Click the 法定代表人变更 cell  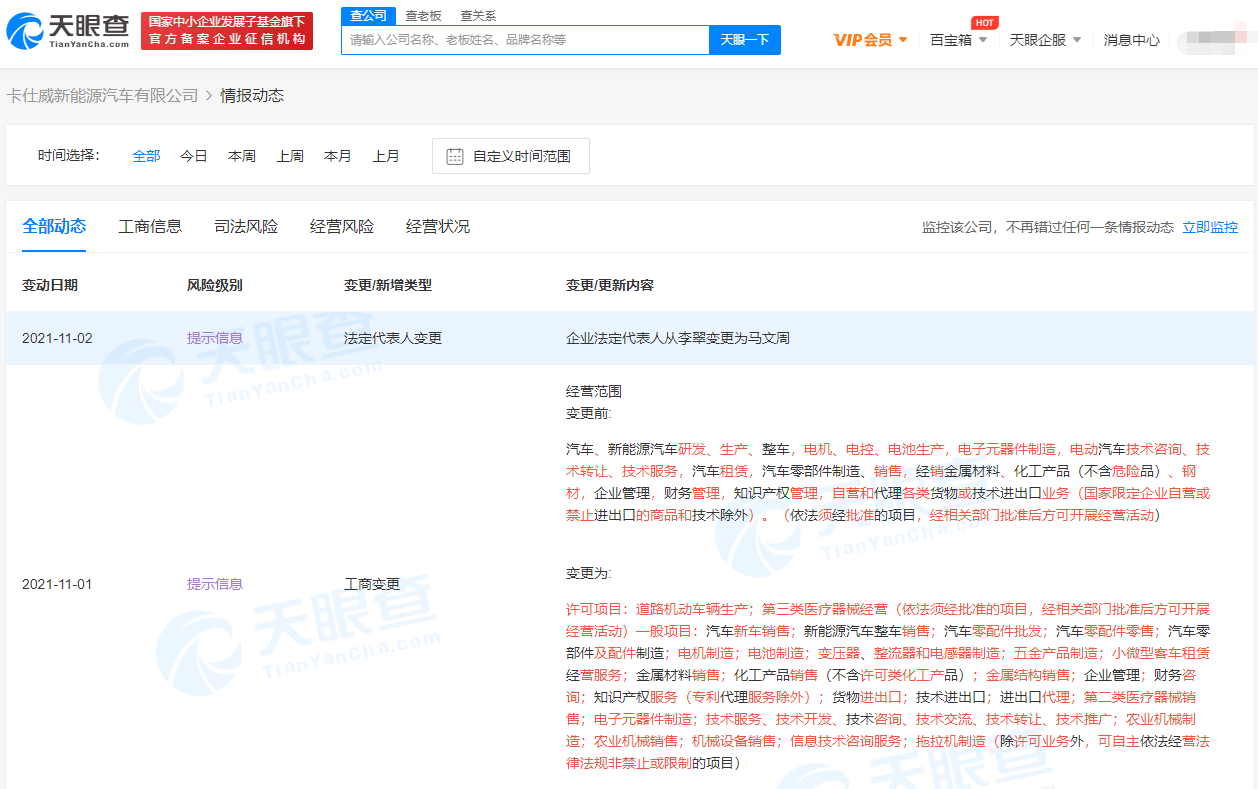(x=393, y=338)
